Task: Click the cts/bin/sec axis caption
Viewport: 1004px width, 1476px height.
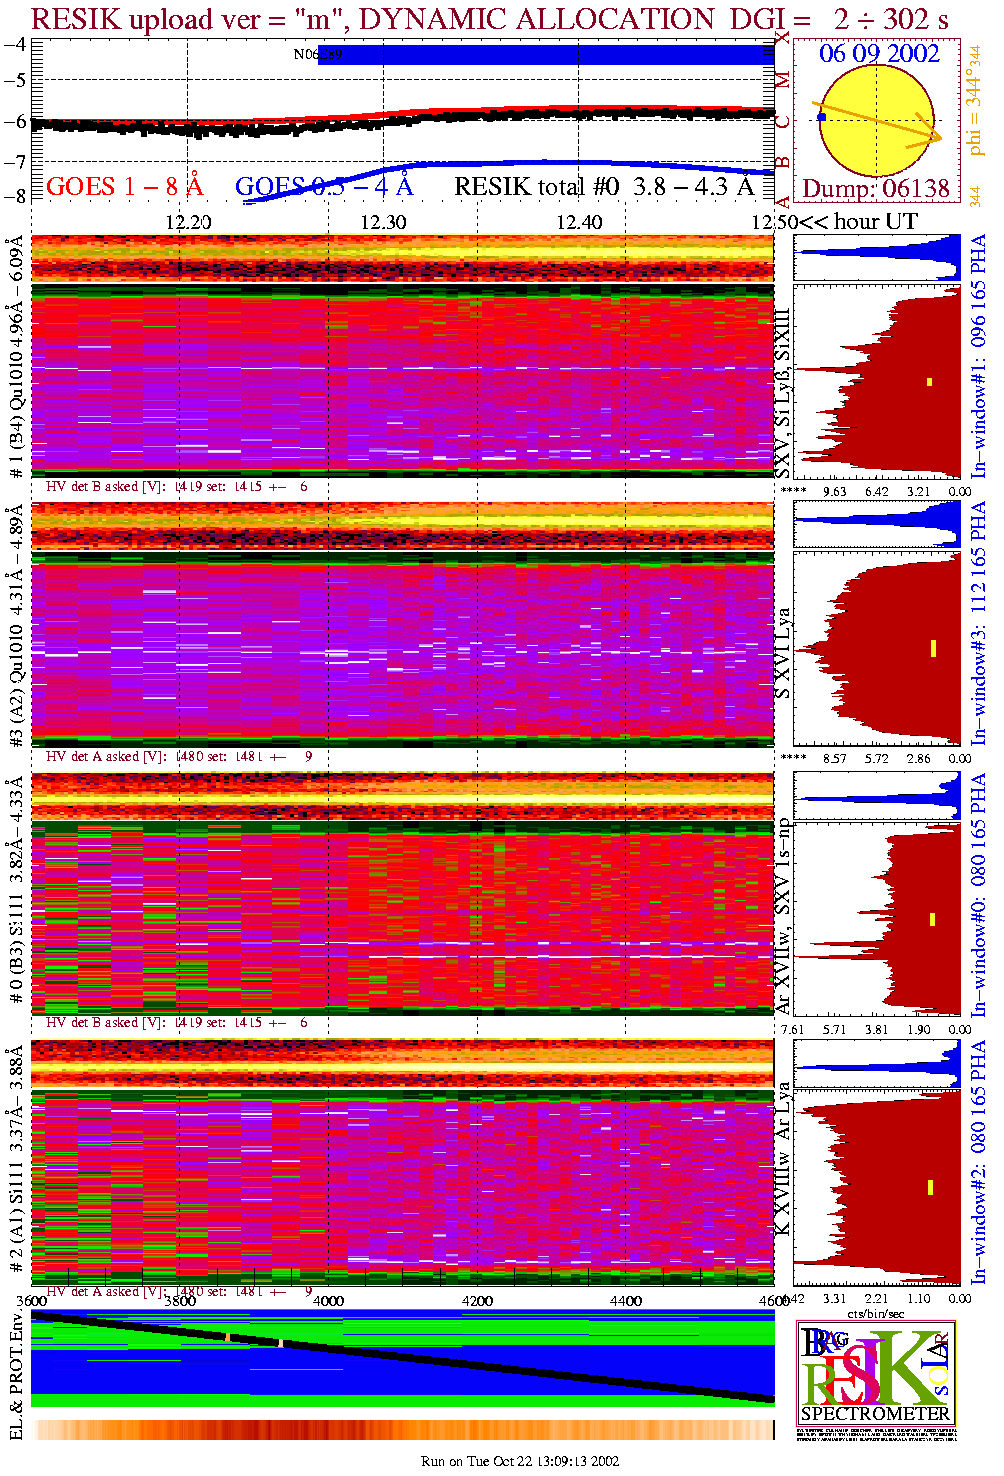Action: coord(876,1313)
